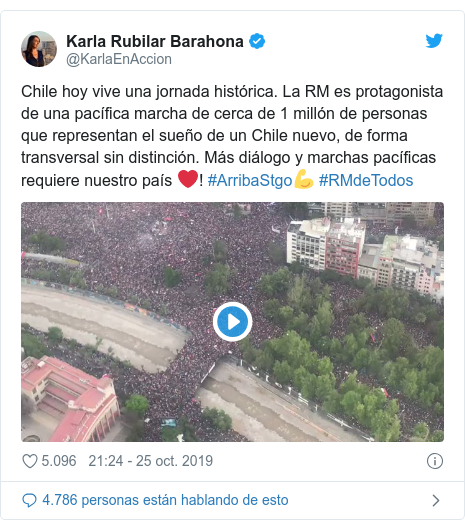Click the Twitter bird logo
This screenshot has height=530, width=465.
pos(434,41)
